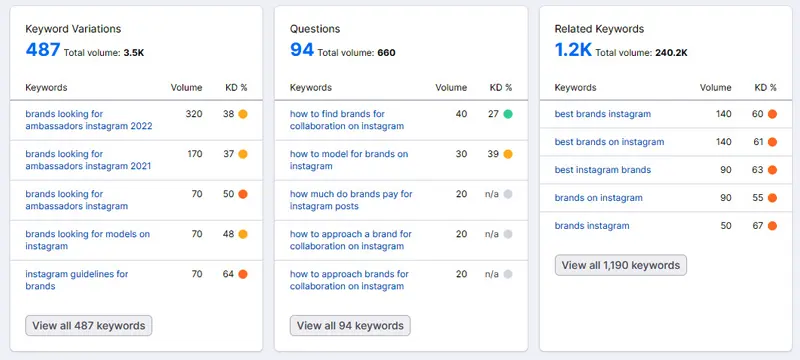
Task: Click KD % header in Keyword Variations table
Action: coord(236,88)
